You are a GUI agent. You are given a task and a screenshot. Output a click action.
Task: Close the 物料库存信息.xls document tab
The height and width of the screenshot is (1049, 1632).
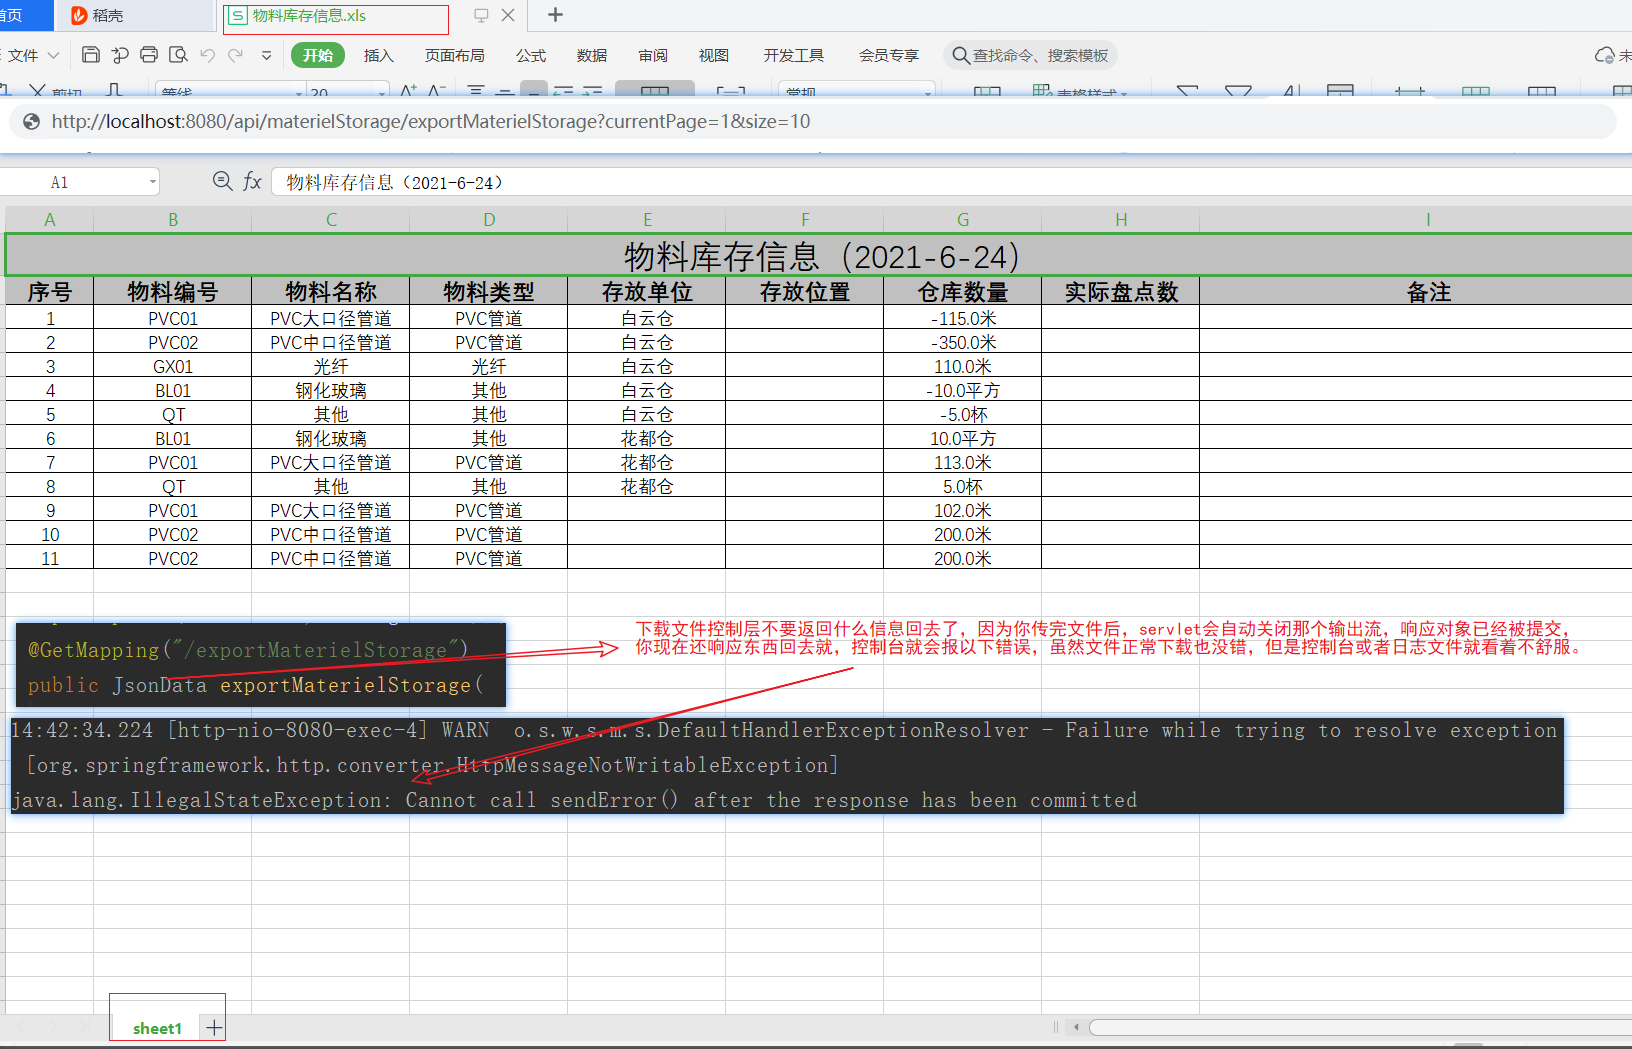[x=508, y=15]
